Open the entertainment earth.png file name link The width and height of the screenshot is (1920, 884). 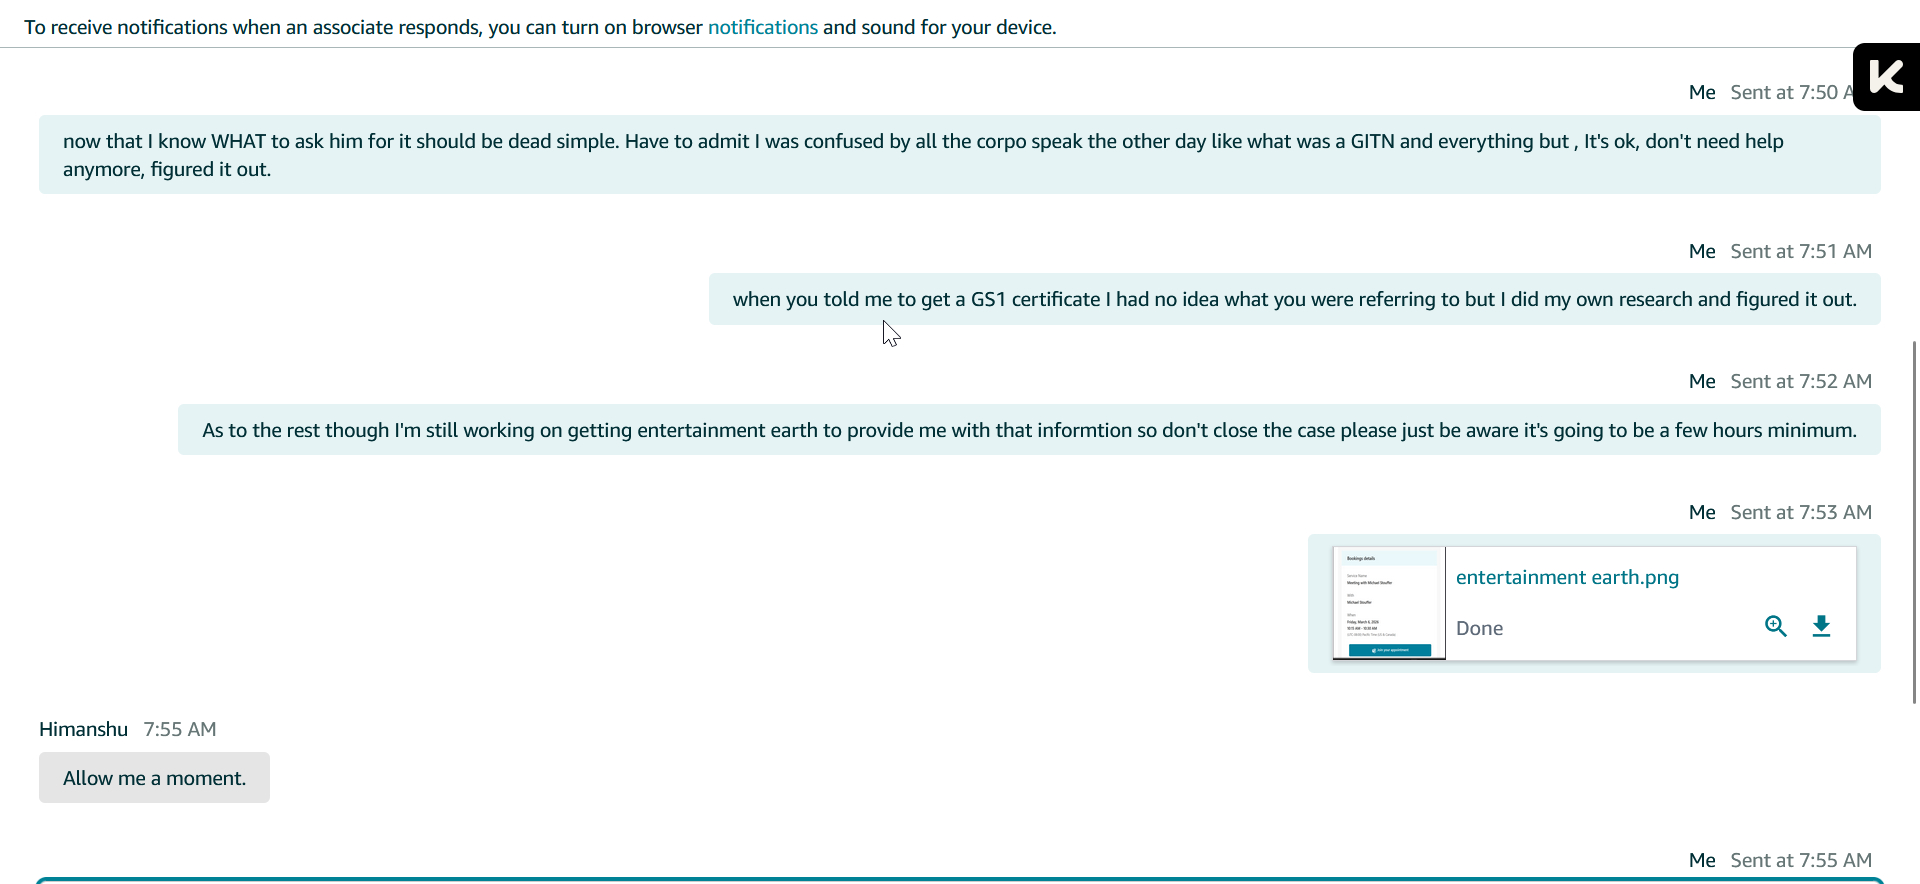click(1566, 577)
